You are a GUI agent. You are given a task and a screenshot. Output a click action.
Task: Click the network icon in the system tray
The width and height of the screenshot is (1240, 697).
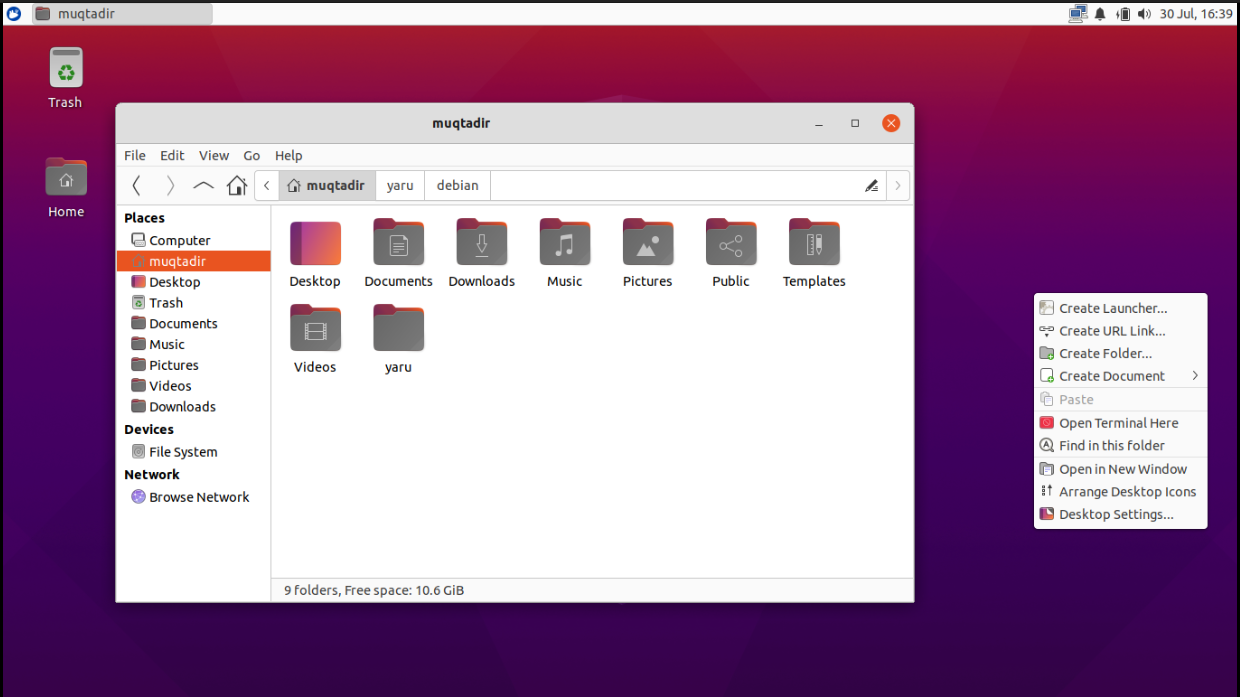pyautogui.click(x=1079, y=13)
